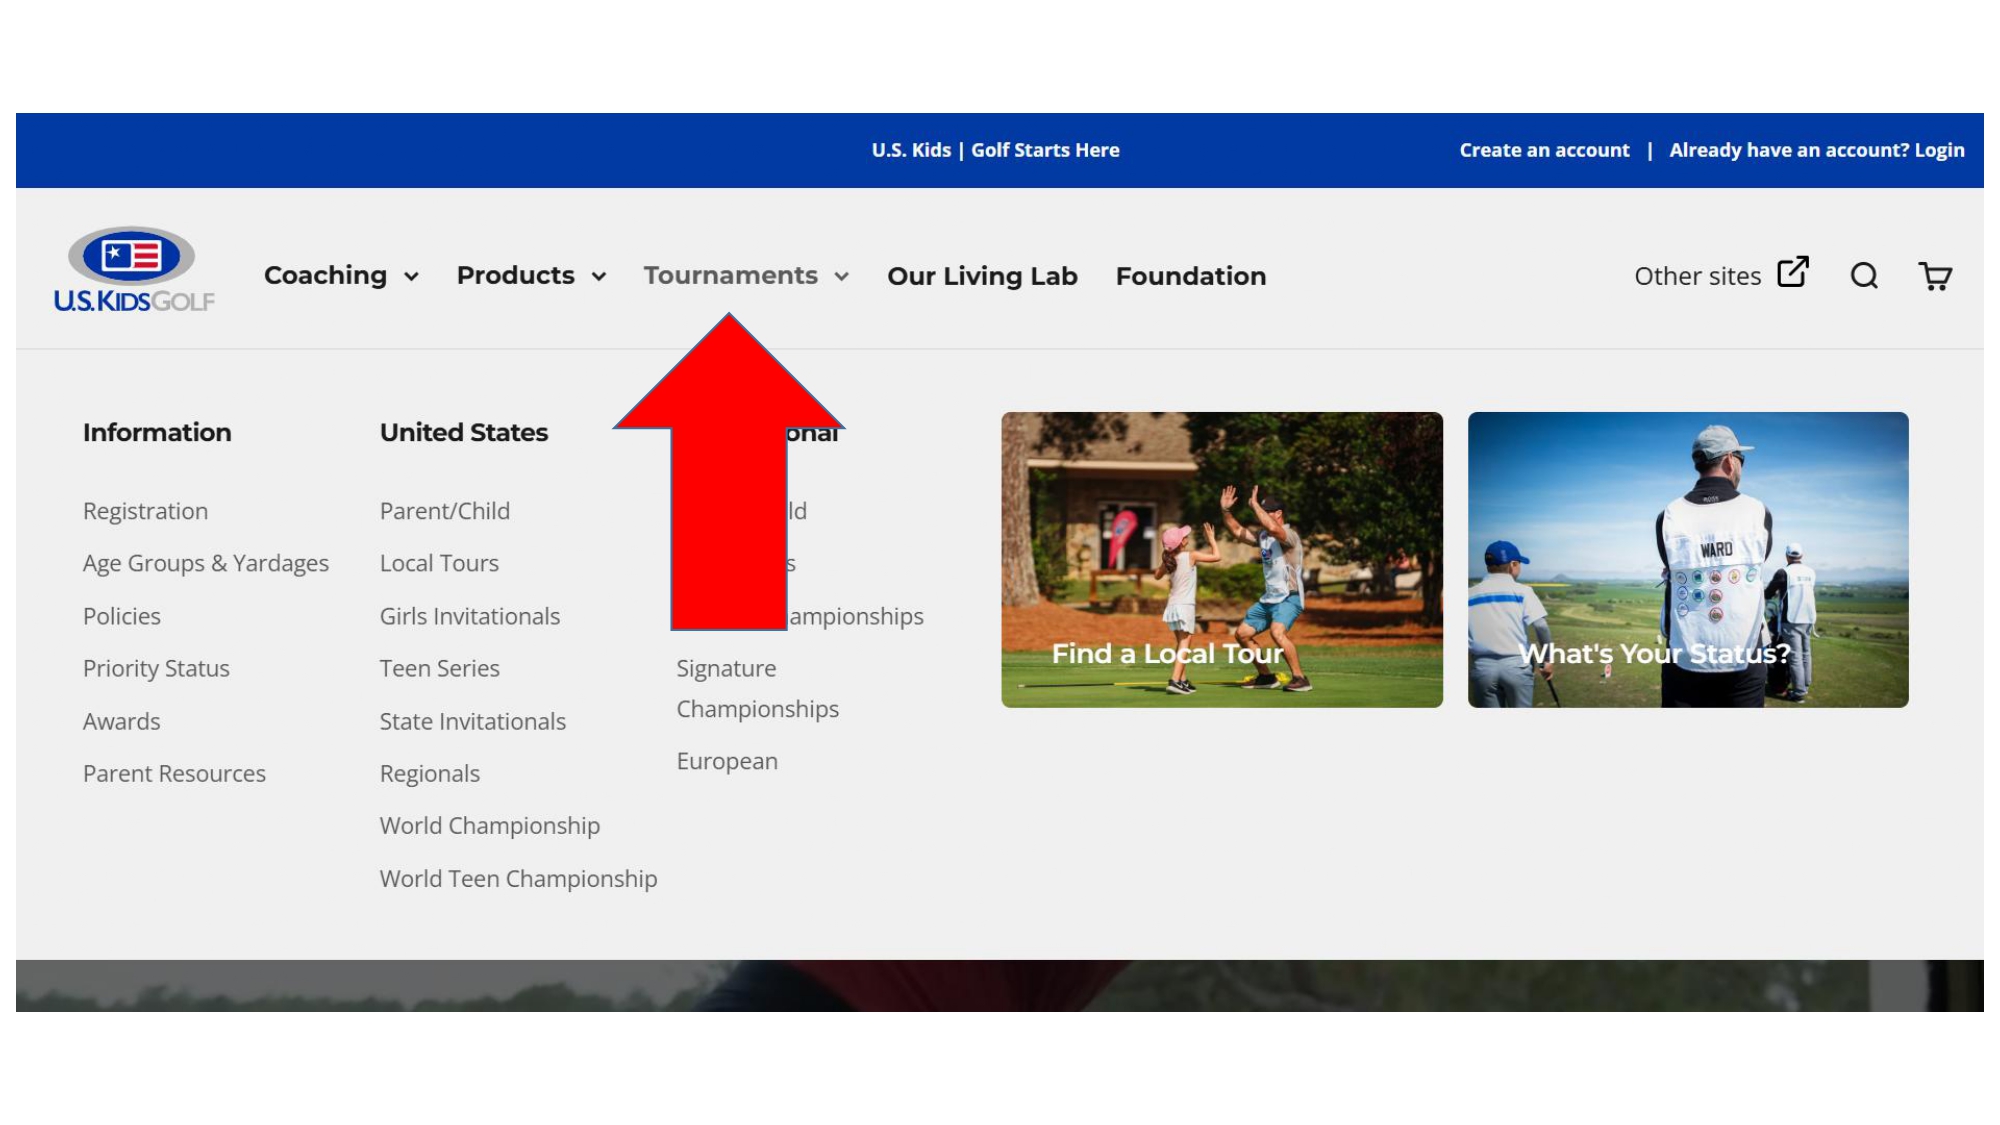This screenshot has width=2000, height=1125.
Task: Expand the Products dropdown menu
Action: [531, 276]
